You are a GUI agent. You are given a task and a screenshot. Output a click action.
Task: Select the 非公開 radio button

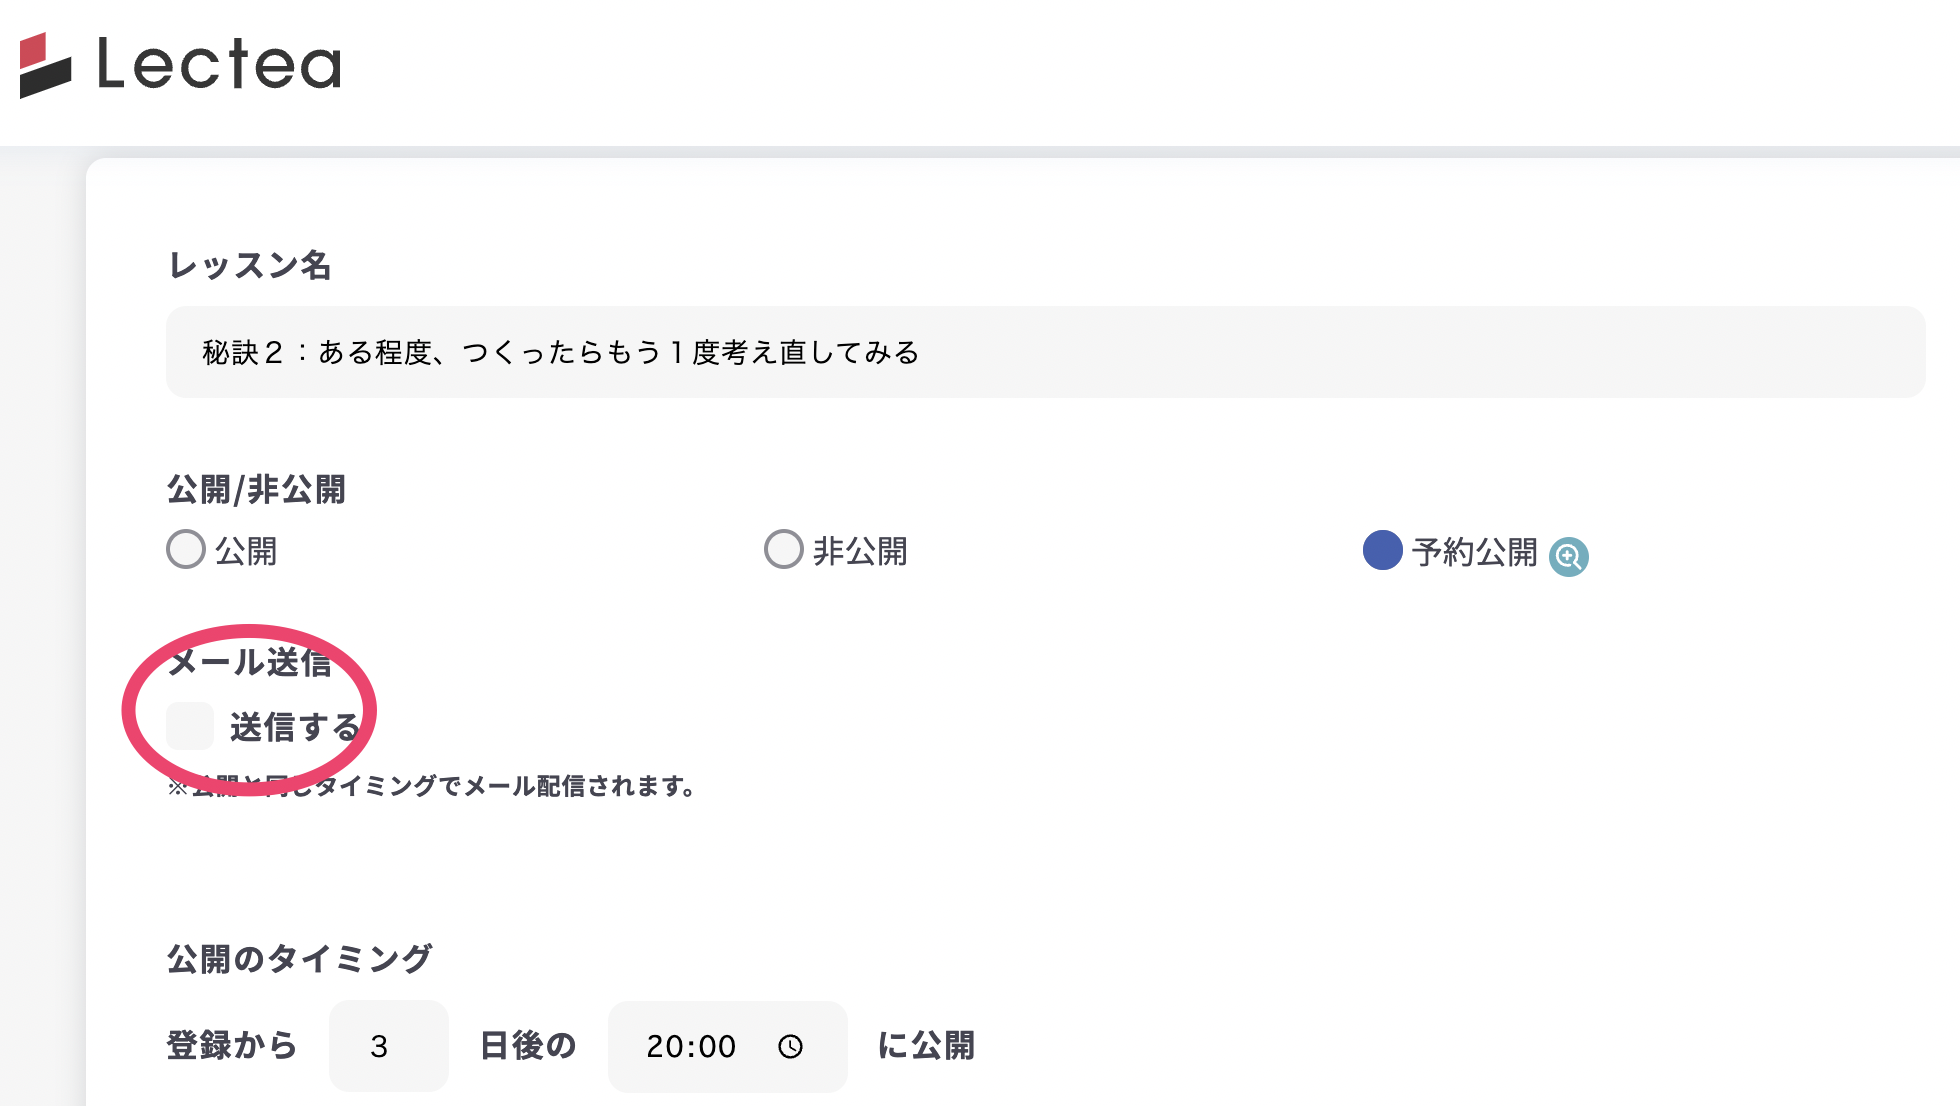coord(783,549)
